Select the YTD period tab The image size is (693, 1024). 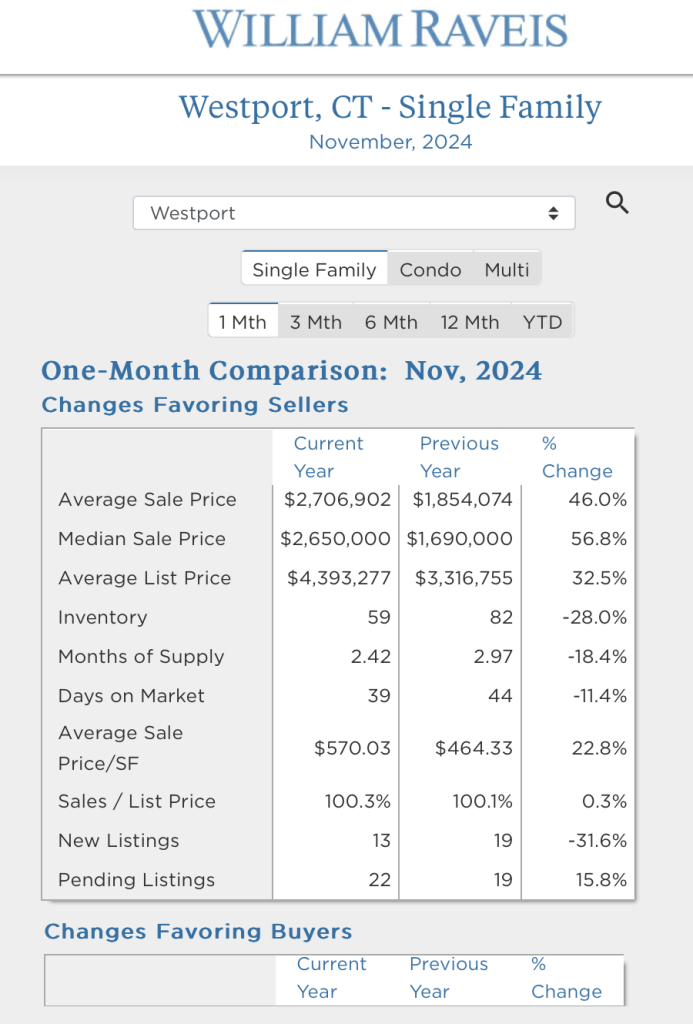tap(543, 322)
